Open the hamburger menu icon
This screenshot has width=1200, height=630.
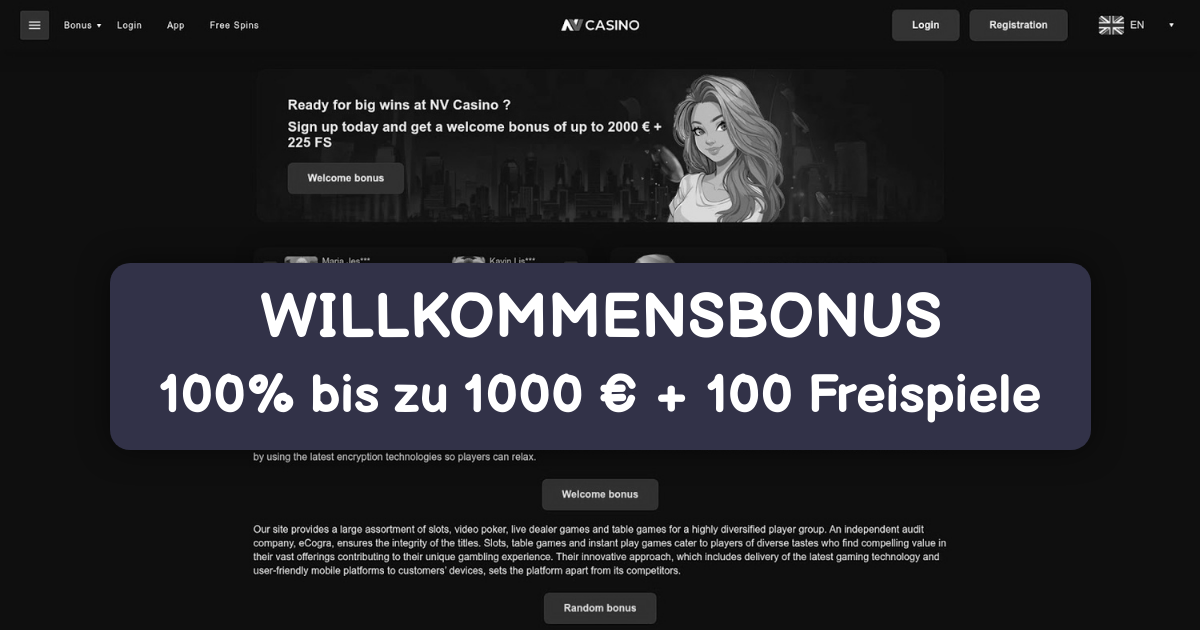click(x=35, y=25)
